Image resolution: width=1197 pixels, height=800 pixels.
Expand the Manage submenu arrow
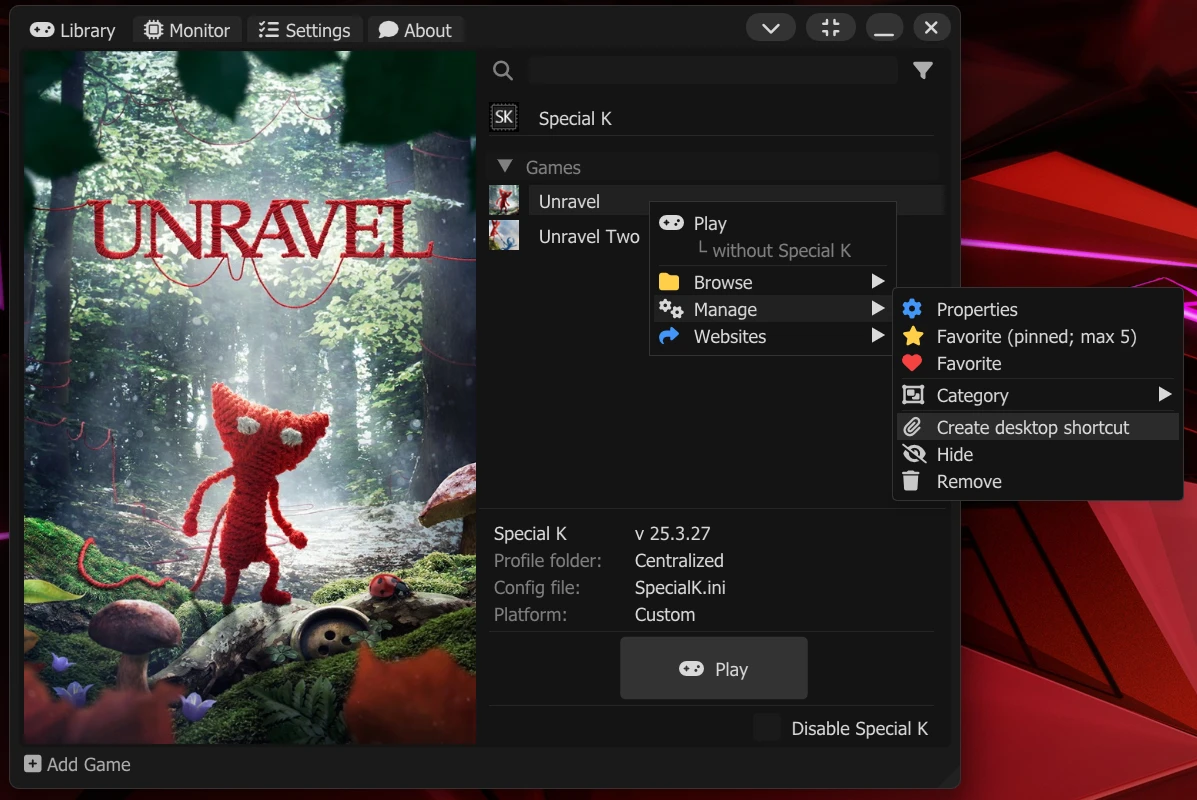[878, 308]
